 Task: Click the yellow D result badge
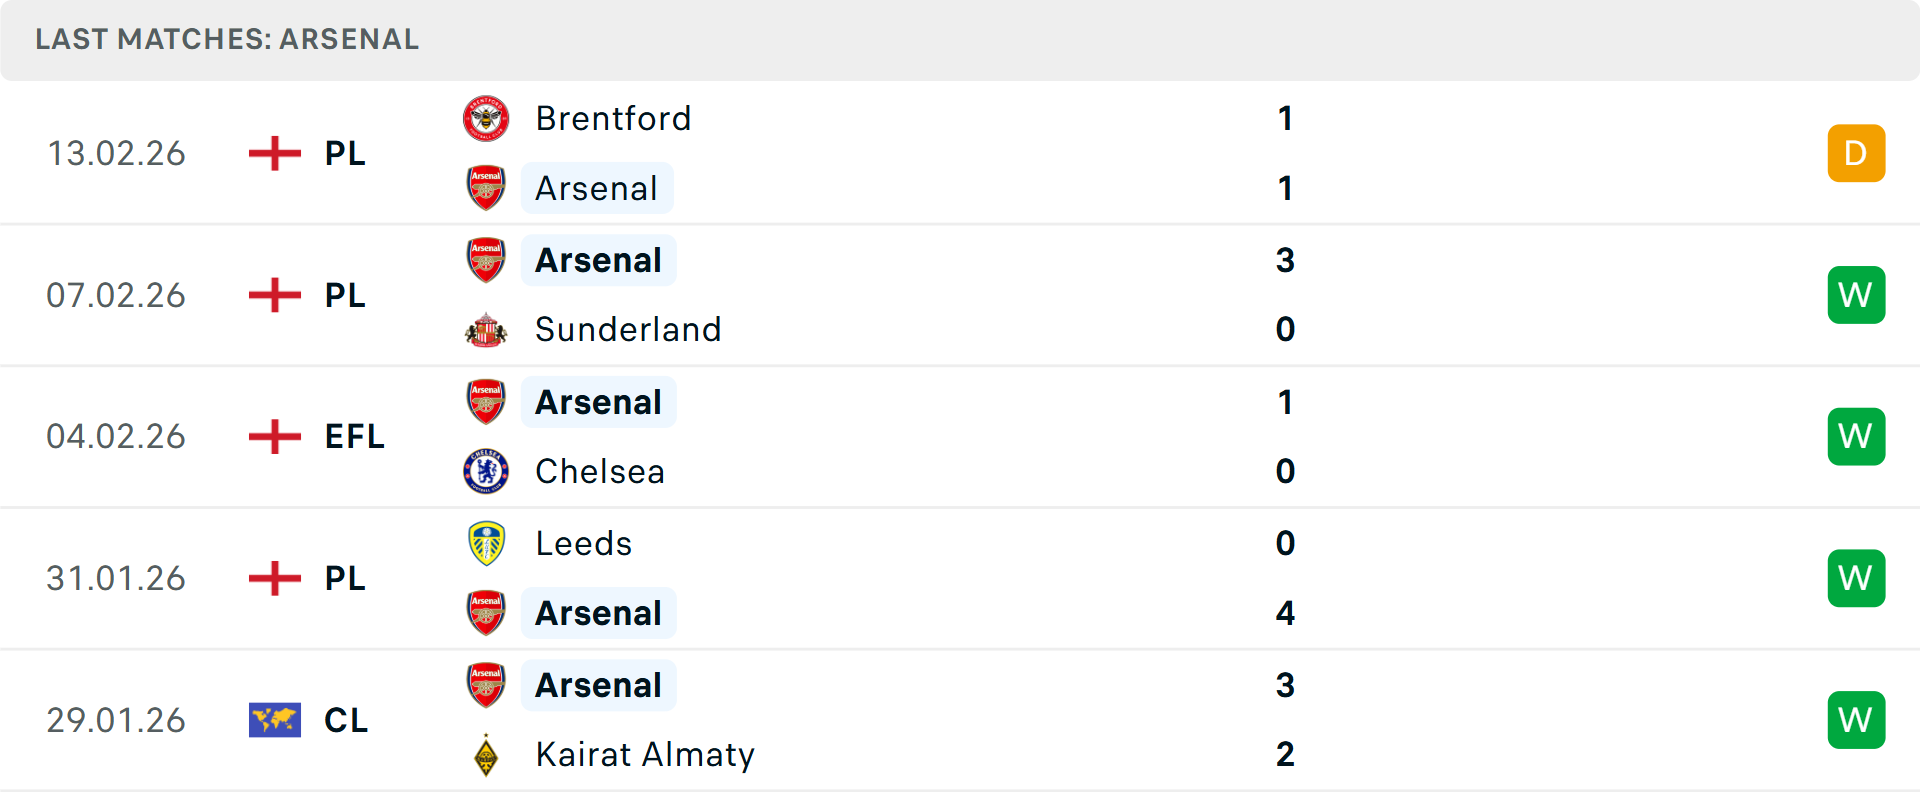(1856, 153)
